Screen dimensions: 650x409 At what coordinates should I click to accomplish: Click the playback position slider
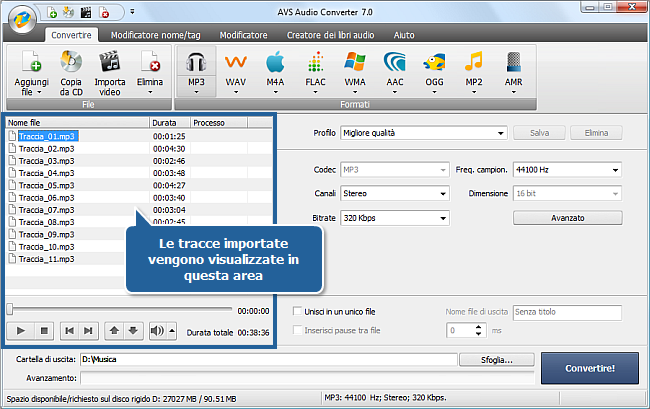coord(120,310)
